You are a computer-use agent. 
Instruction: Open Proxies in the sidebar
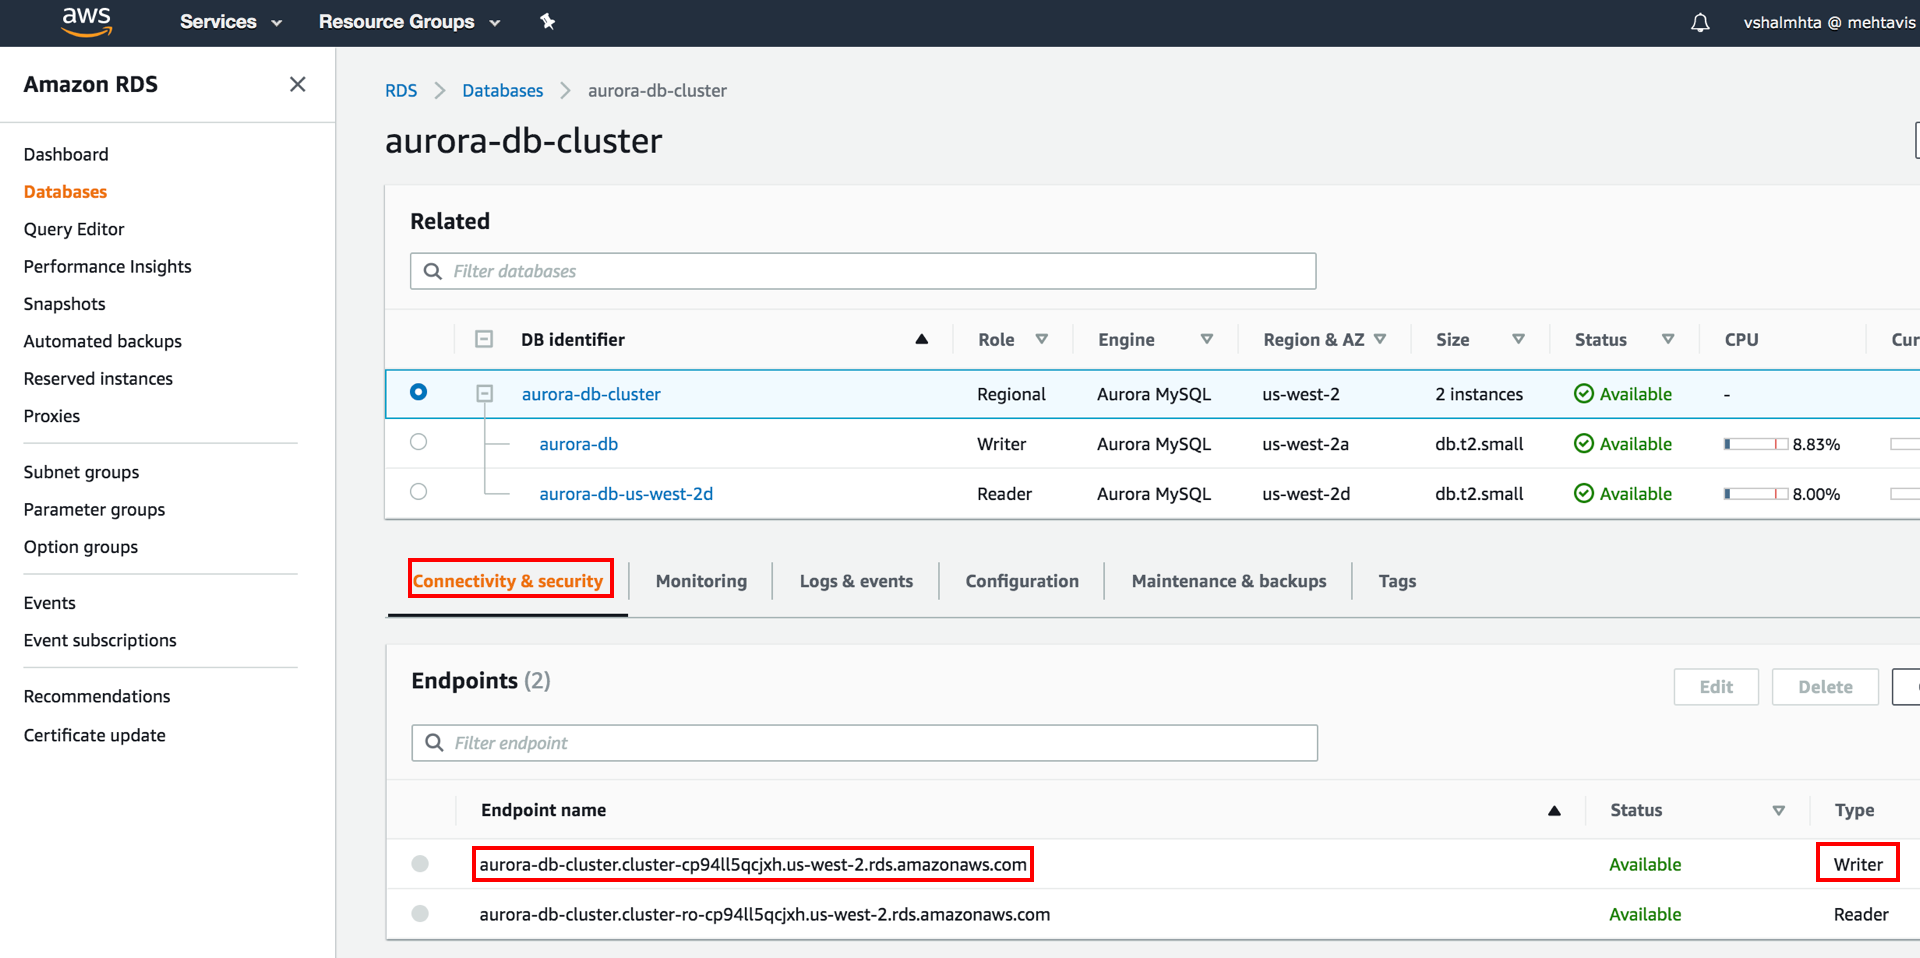click(x=51, y=416)
